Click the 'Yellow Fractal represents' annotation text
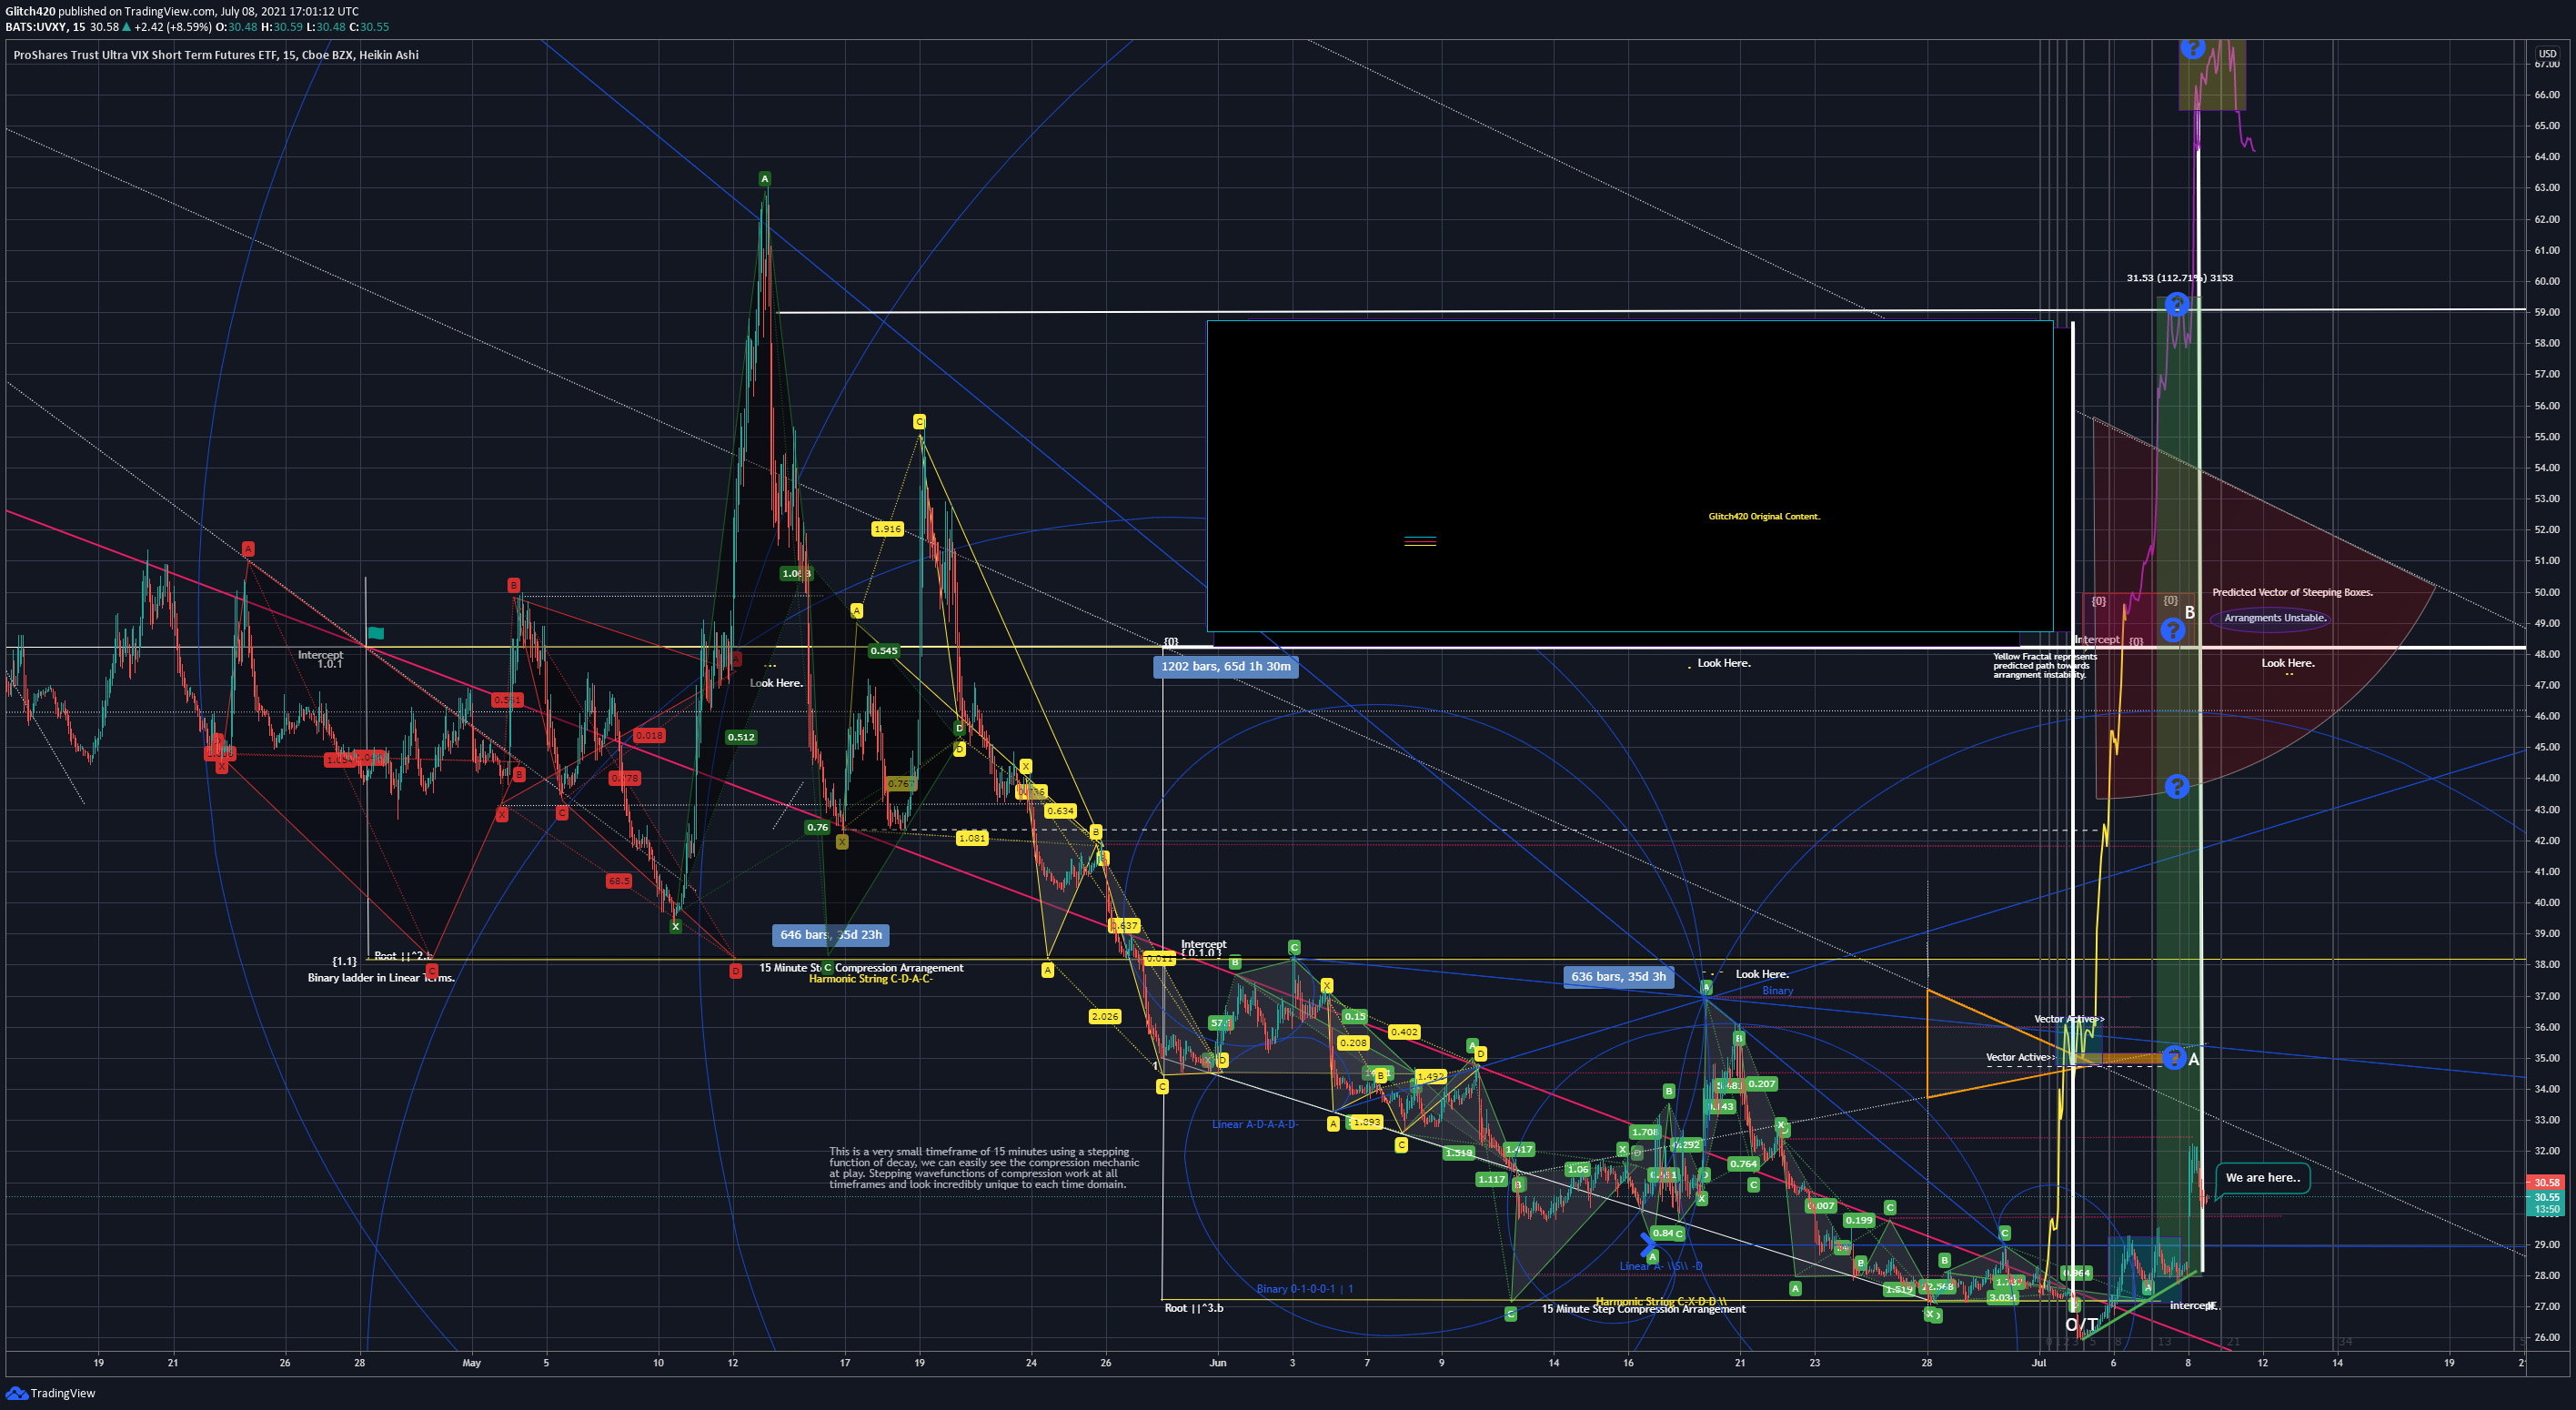 click(2044, 657)
